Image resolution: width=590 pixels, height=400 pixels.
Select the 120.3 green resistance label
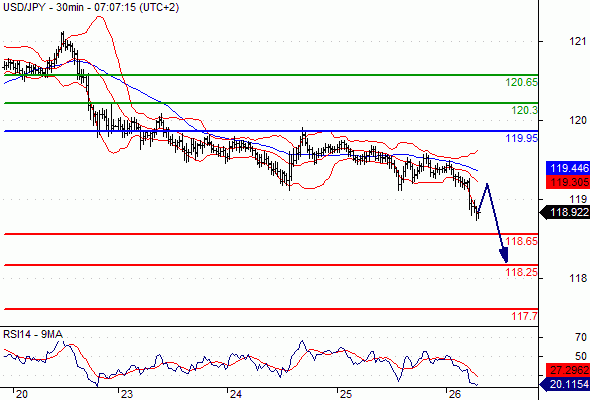click(x=525, y=110)
